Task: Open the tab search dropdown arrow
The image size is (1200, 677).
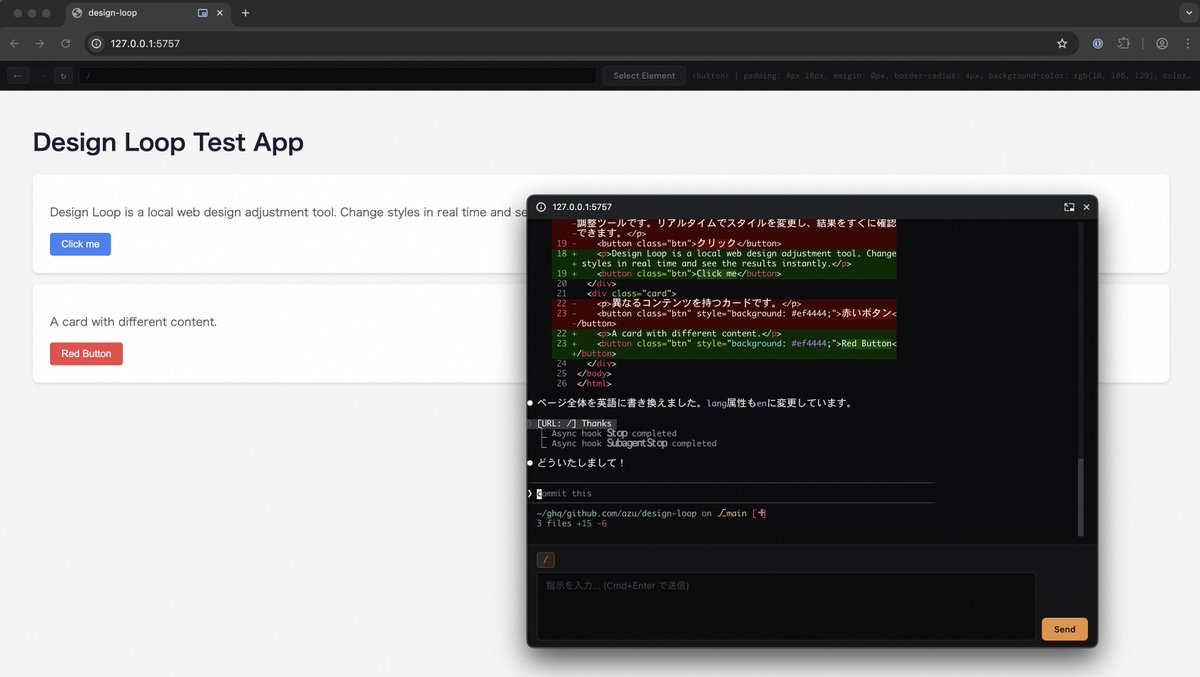Action: [x=1187, y=13]
